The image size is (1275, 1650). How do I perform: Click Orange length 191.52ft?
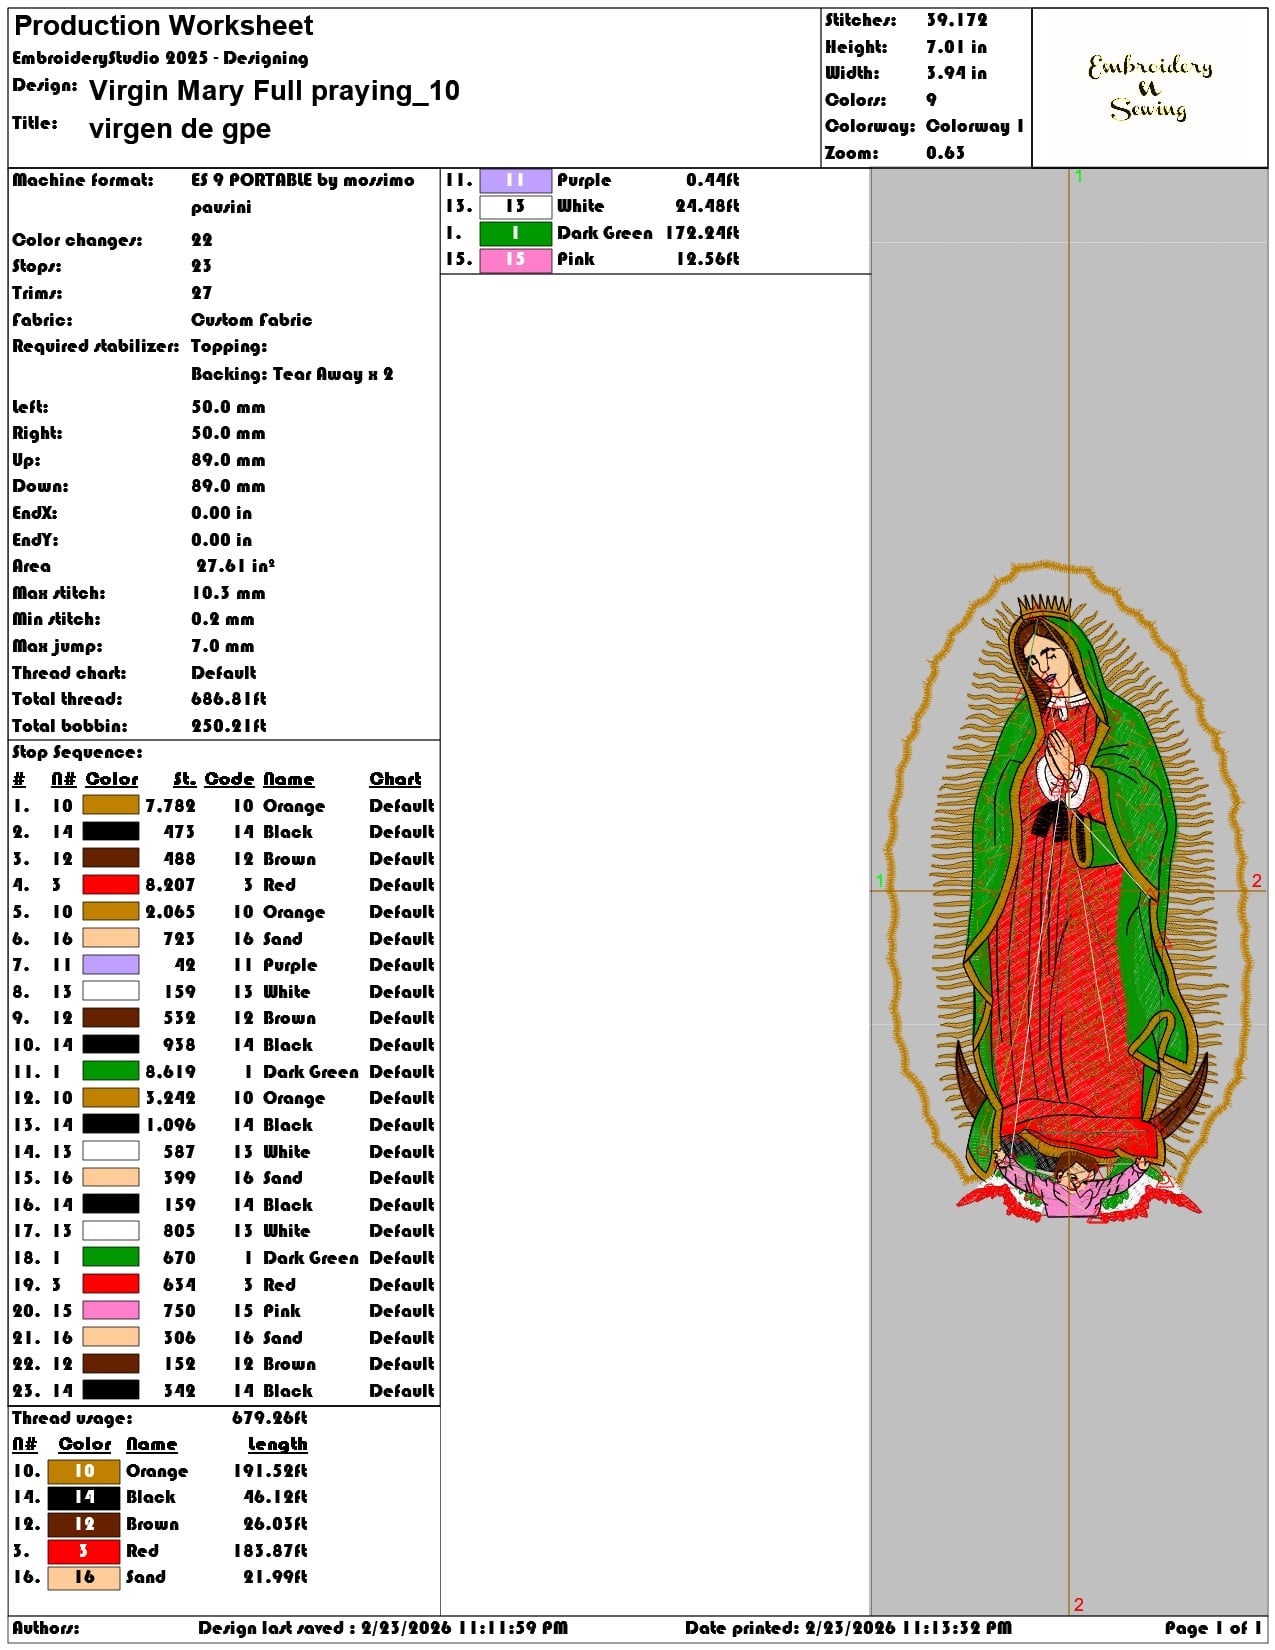pos(270,1472)
